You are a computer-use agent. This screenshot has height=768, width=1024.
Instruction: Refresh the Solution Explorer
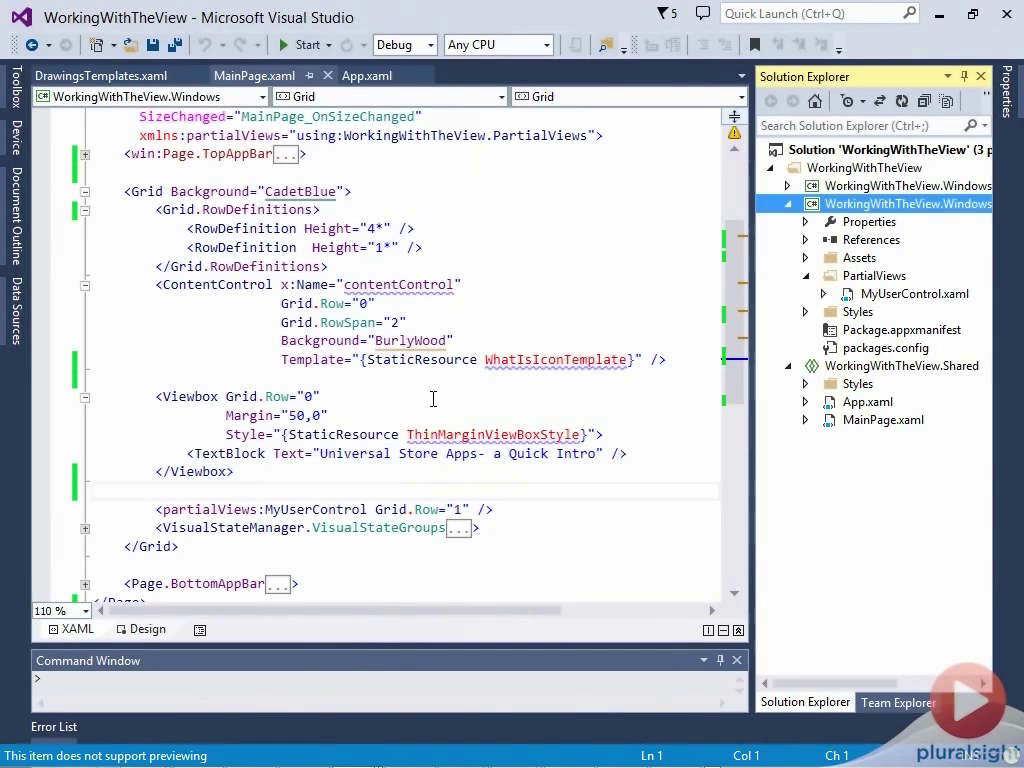(x=902, y=101)
